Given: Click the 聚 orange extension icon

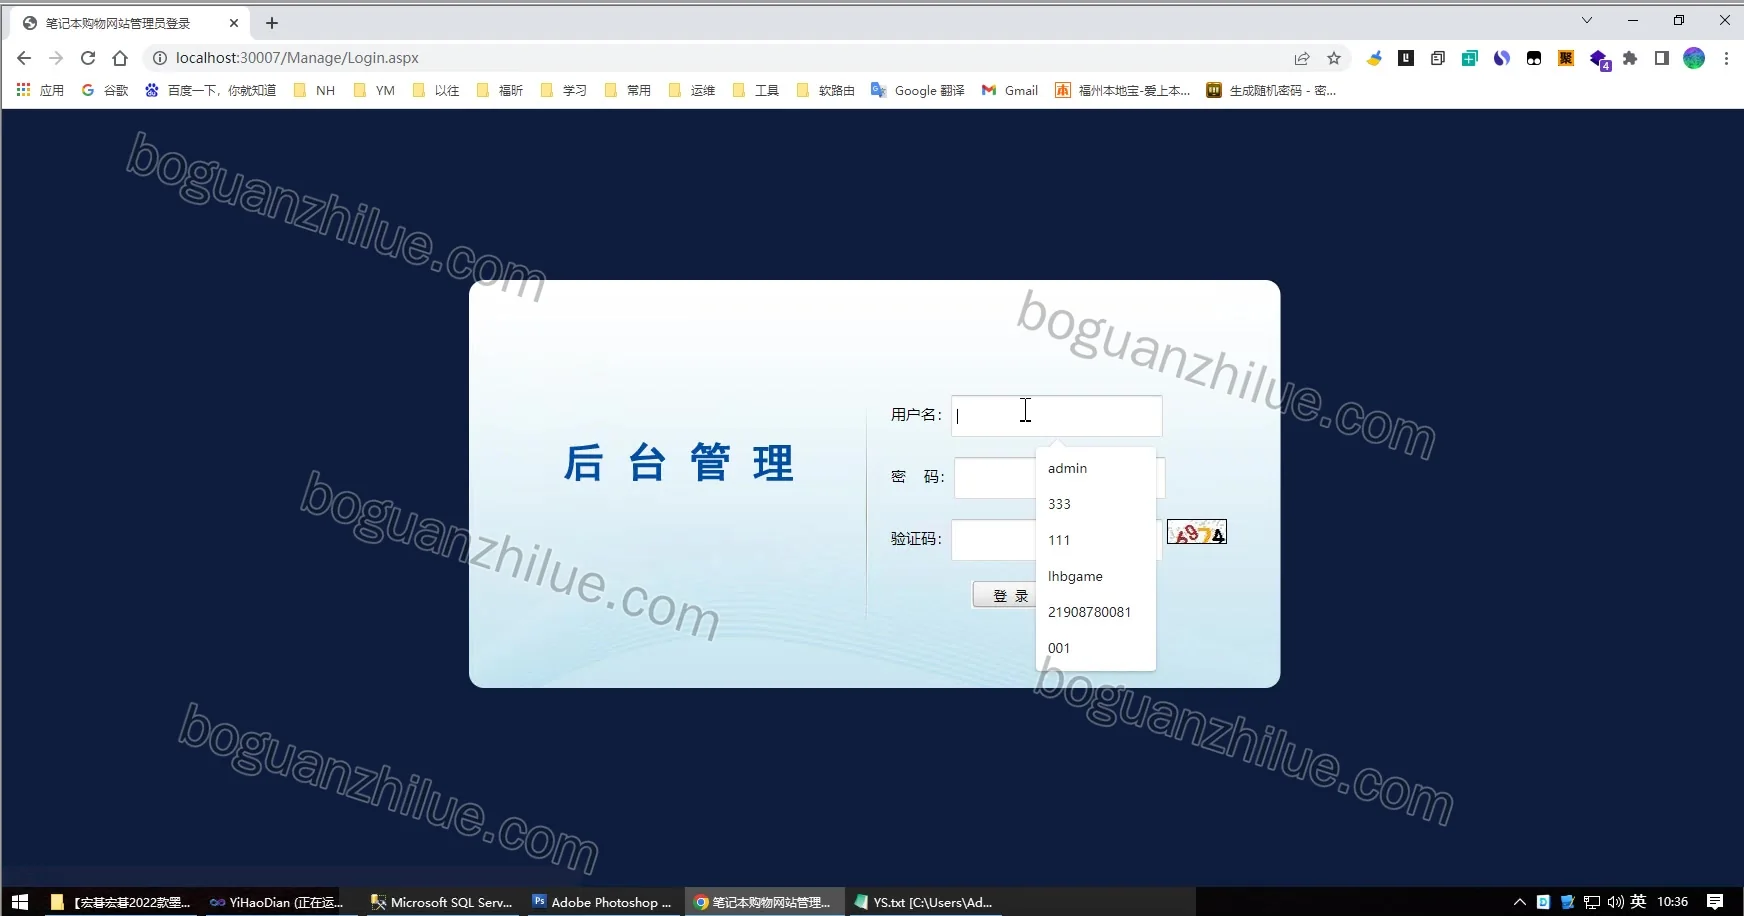Looking at the screenshot, I should (x=1566, y=58).
